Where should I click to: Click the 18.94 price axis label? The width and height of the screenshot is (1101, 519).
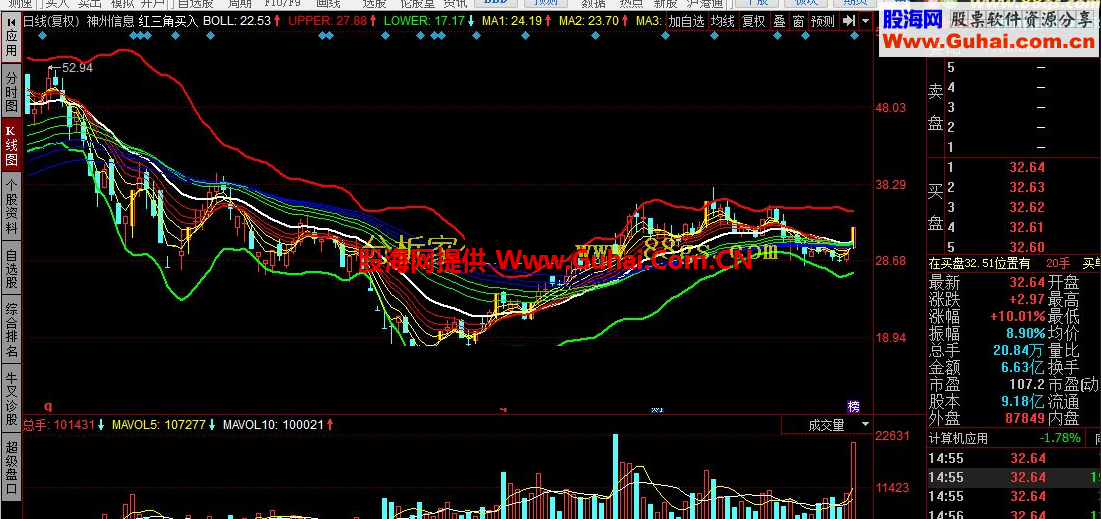click(x=891, y=337)
